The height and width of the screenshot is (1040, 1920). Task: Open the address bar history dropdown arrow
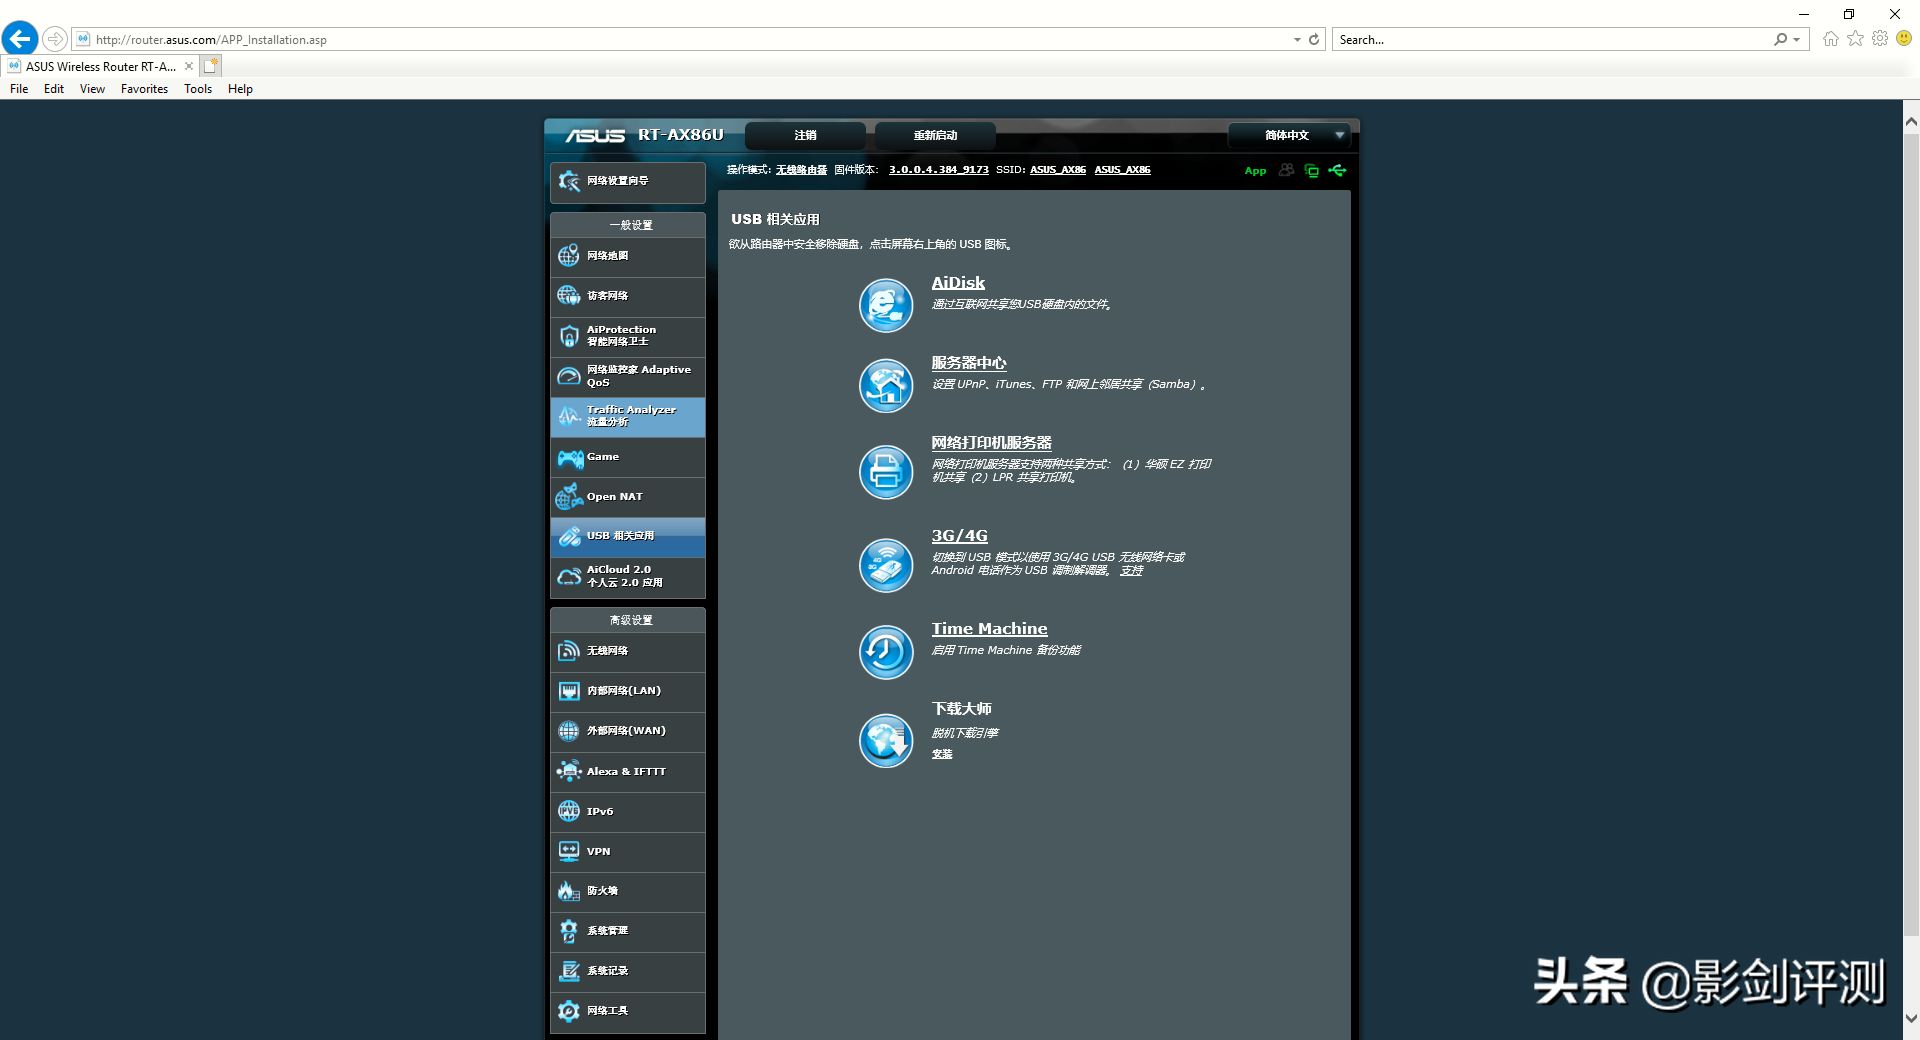[1297, 40]
